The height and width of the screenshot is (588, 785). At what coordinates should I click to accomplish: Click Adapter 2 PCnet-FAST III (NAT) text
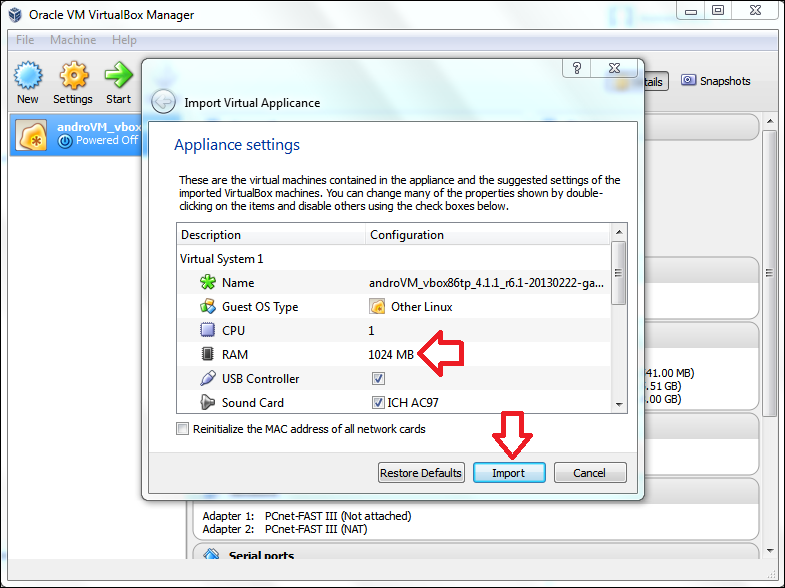[285, 529]
